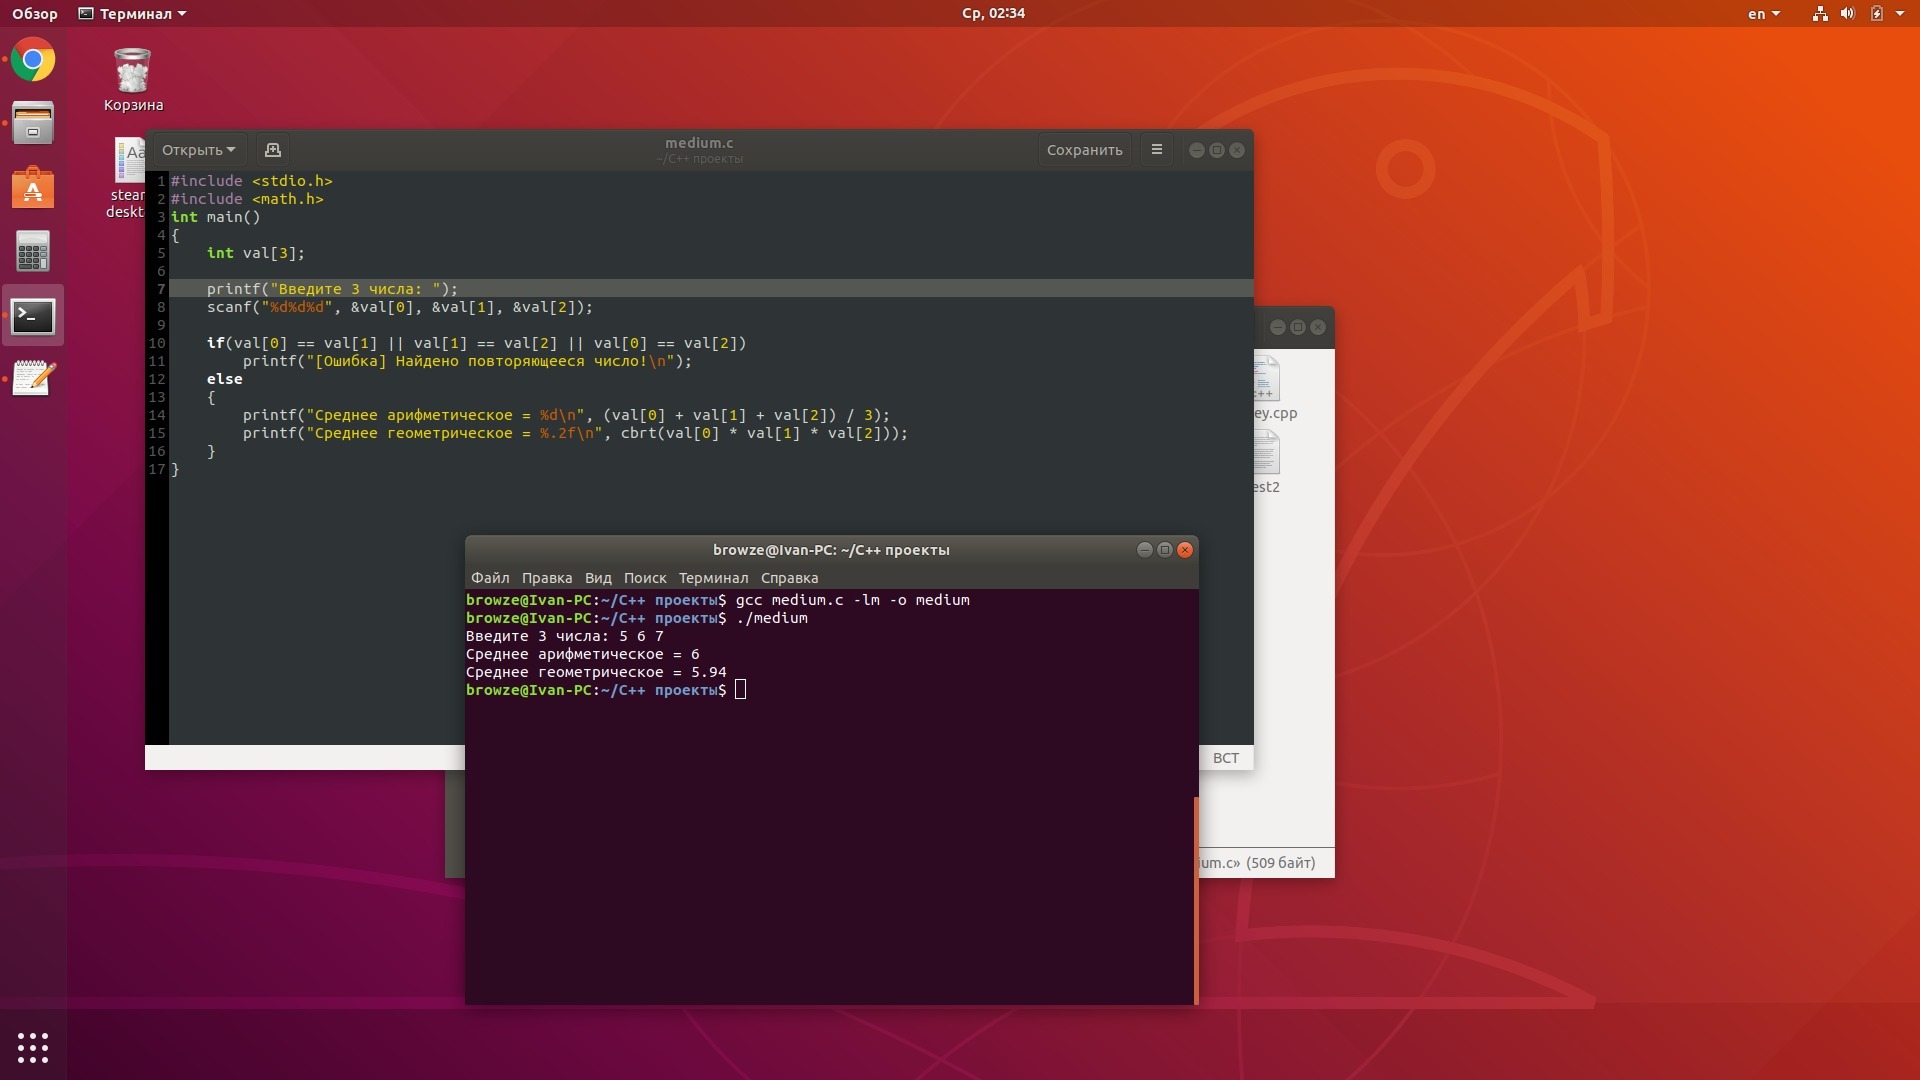Image resolution: width=1920 pixels, height=1080 pixels.
Task: Maximize the gedit window
Action: (x=1217, y=150)
